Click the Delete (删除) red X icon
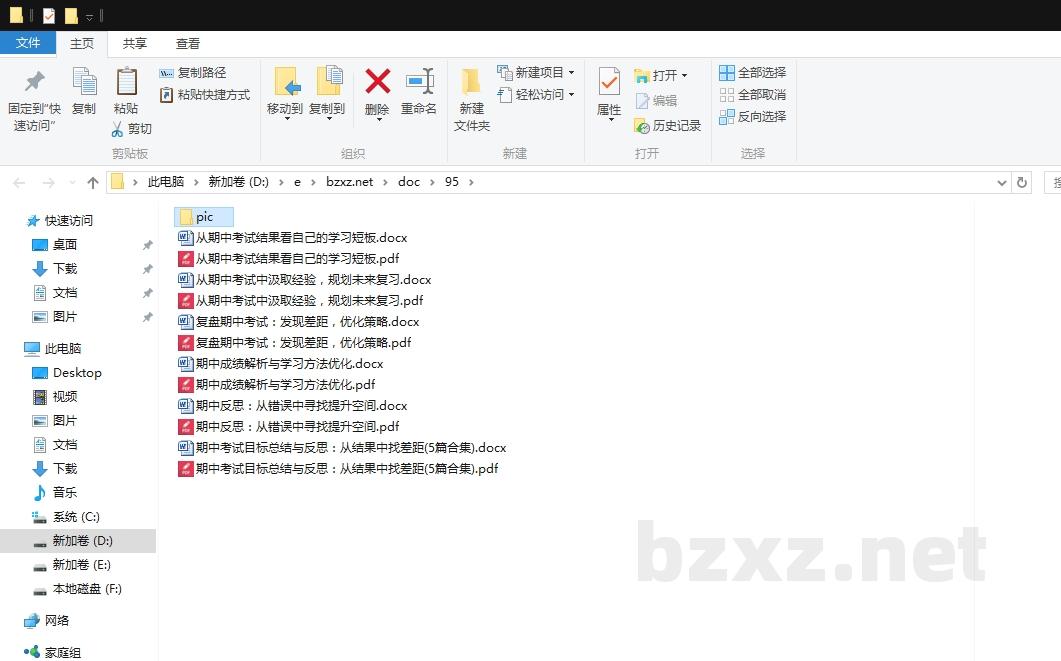 pos(377,83)
